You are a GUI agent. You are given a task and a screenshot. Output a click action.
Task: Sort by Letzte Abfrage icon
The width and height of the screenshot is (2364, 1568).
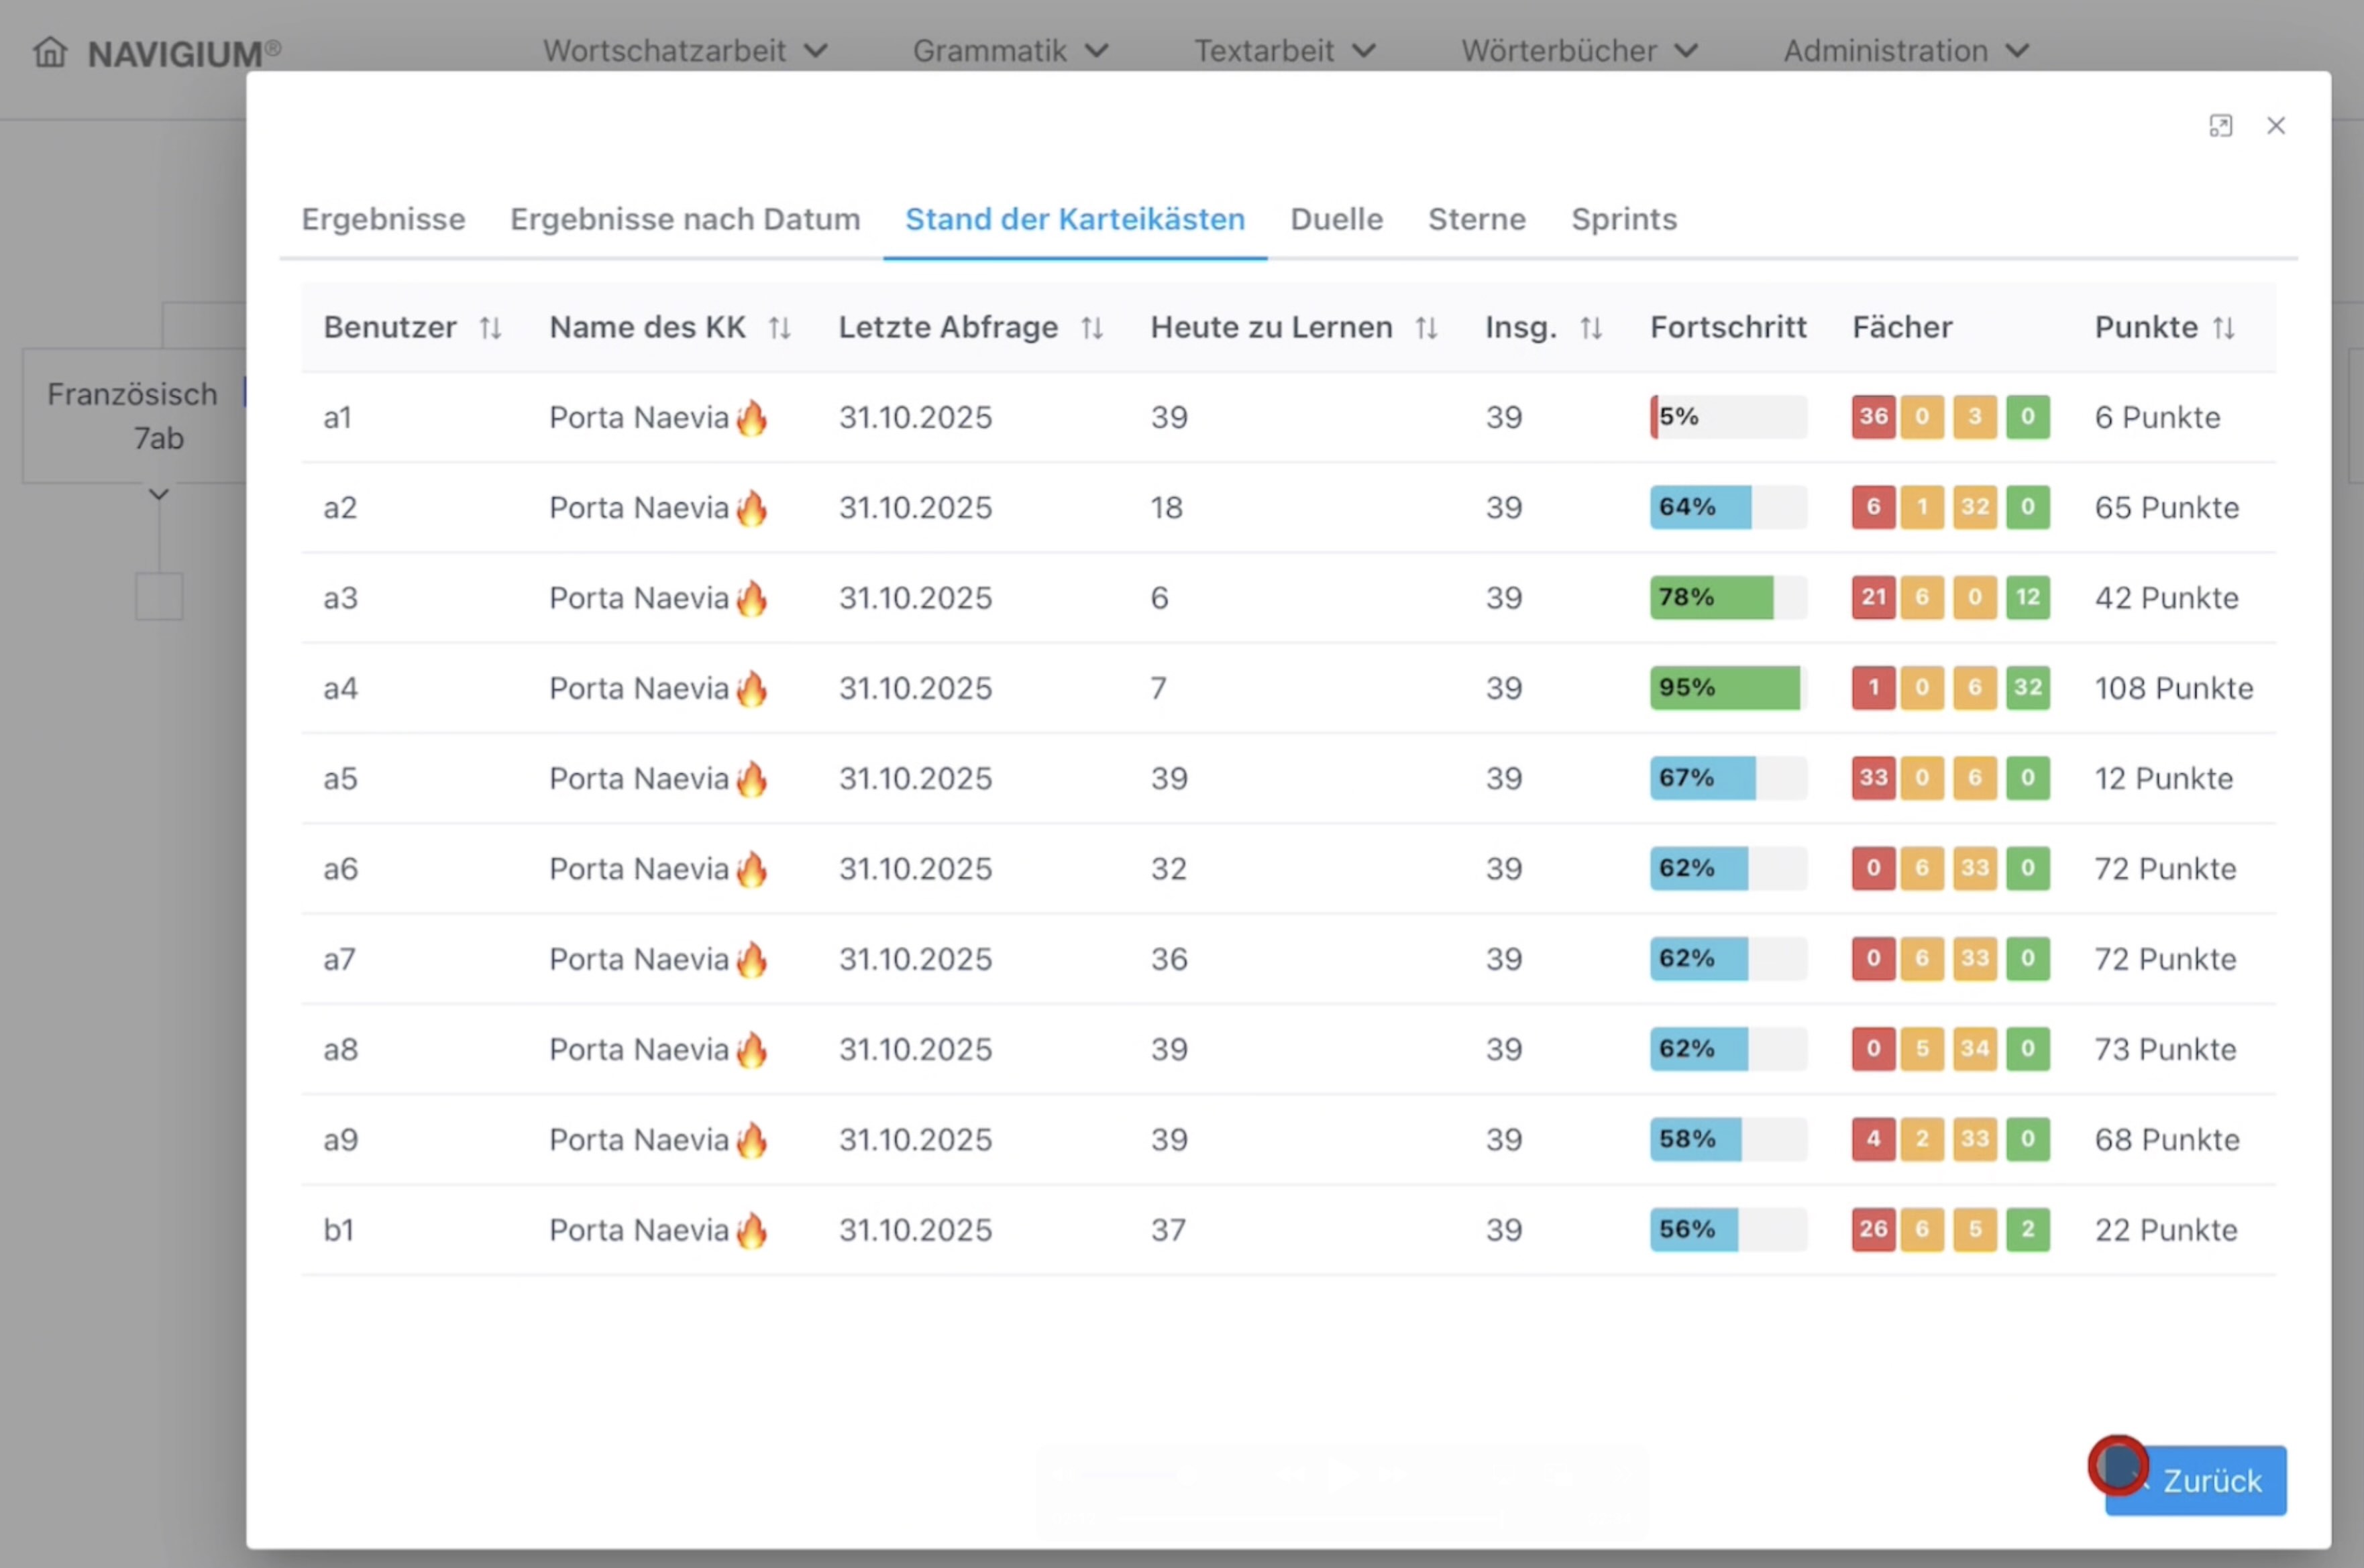(x=1092, y=328)
